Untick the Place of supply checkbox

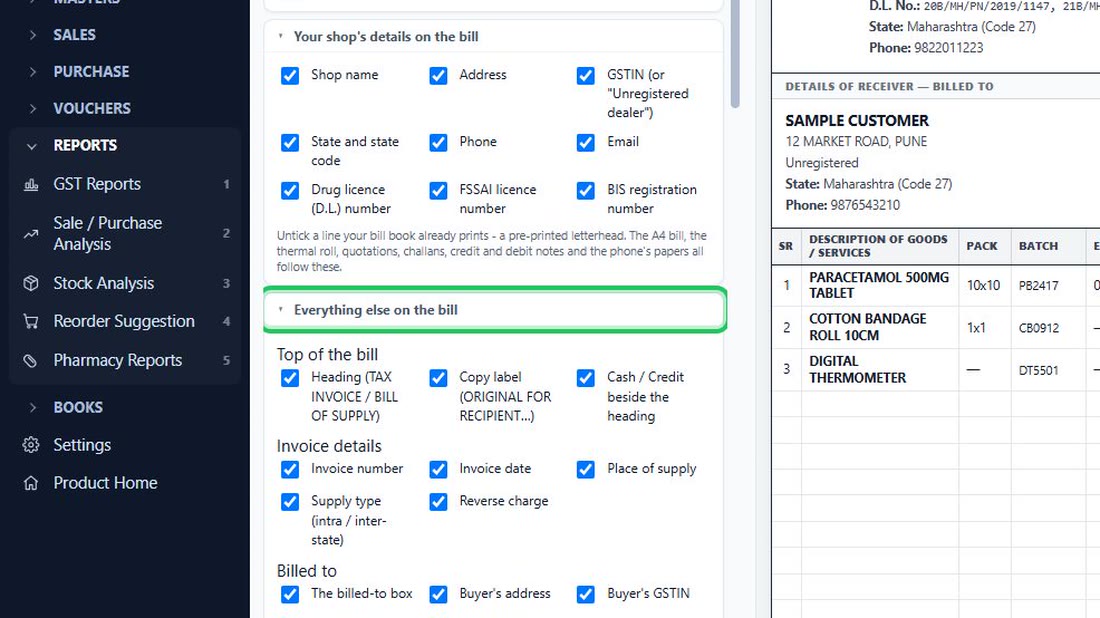[586, 469]
